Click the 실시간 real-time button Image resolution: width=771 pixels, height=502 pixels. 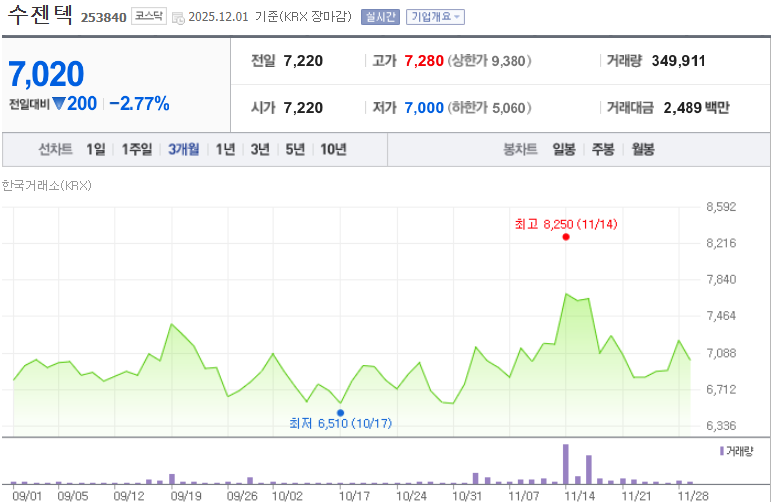click(x=380, y=17)
